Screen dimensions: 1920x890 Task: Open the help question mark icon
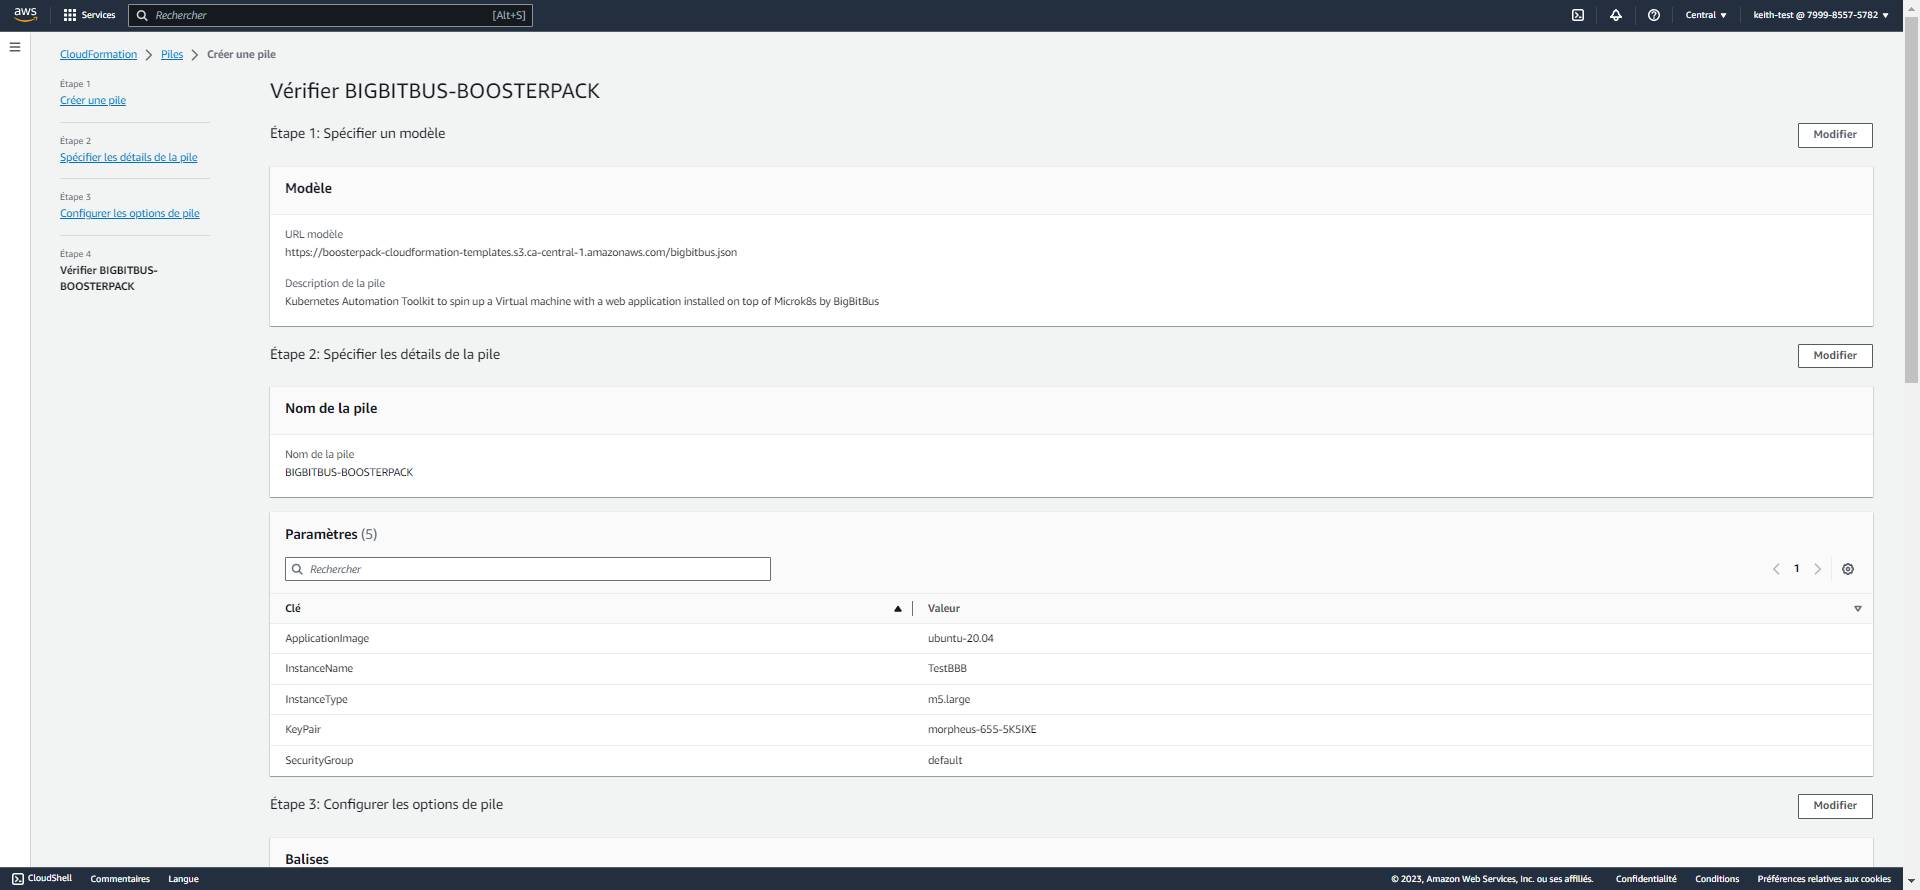(1654, 15)
